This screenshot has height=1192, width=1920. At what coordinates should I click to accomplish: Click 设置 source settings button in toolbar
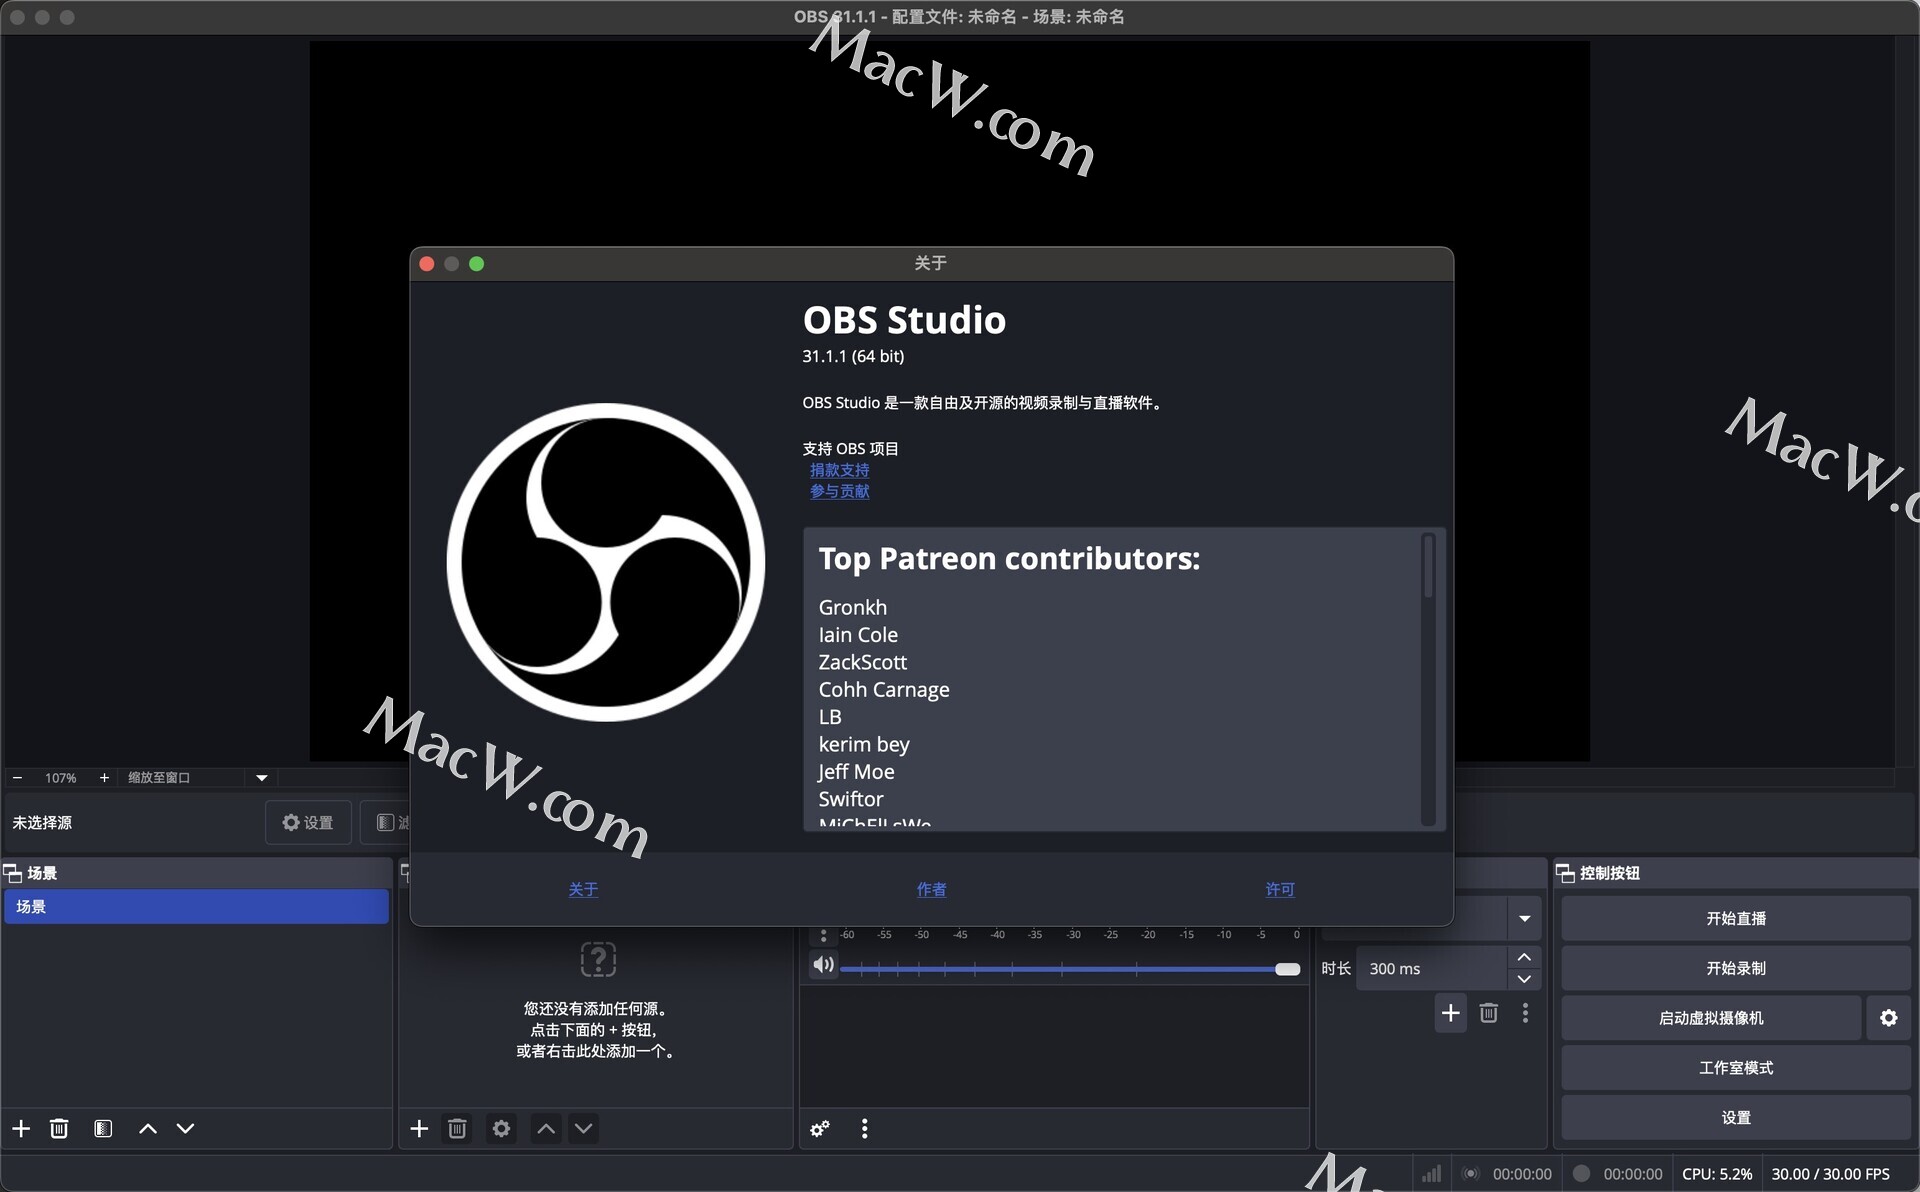point(308,822)
